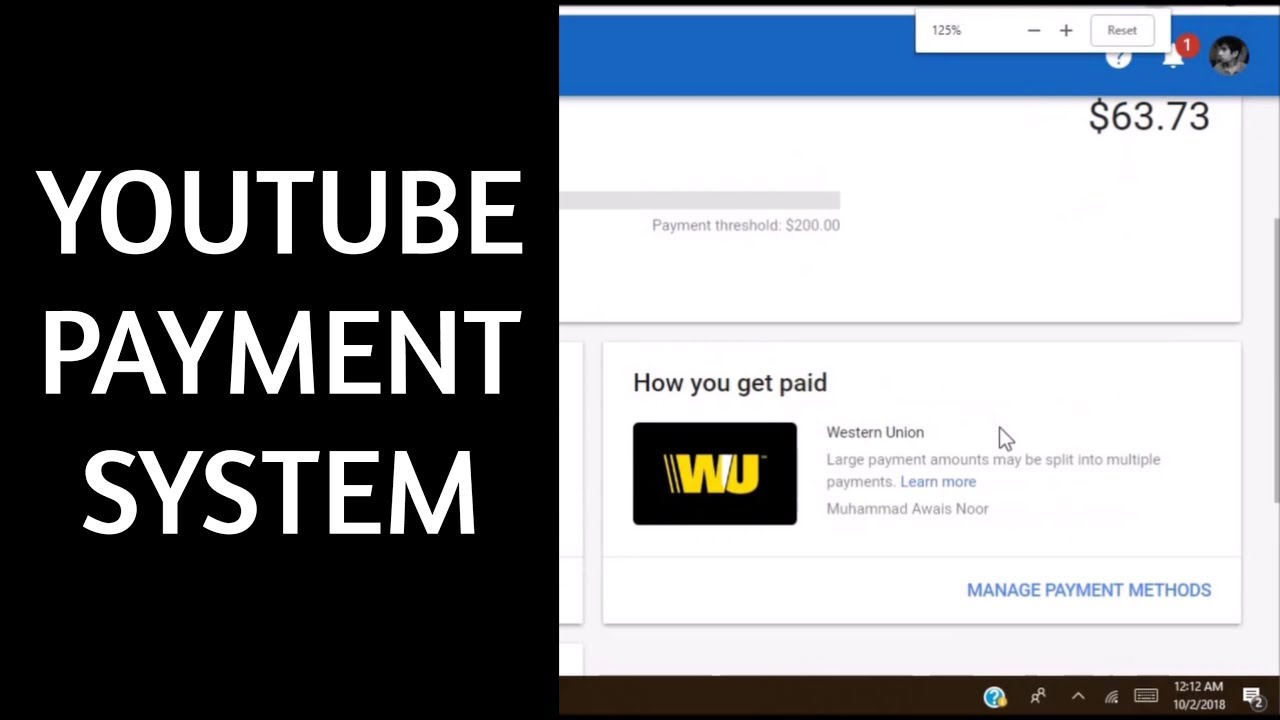
Task: Open the notifications bell
Action: click(1174, 57)
